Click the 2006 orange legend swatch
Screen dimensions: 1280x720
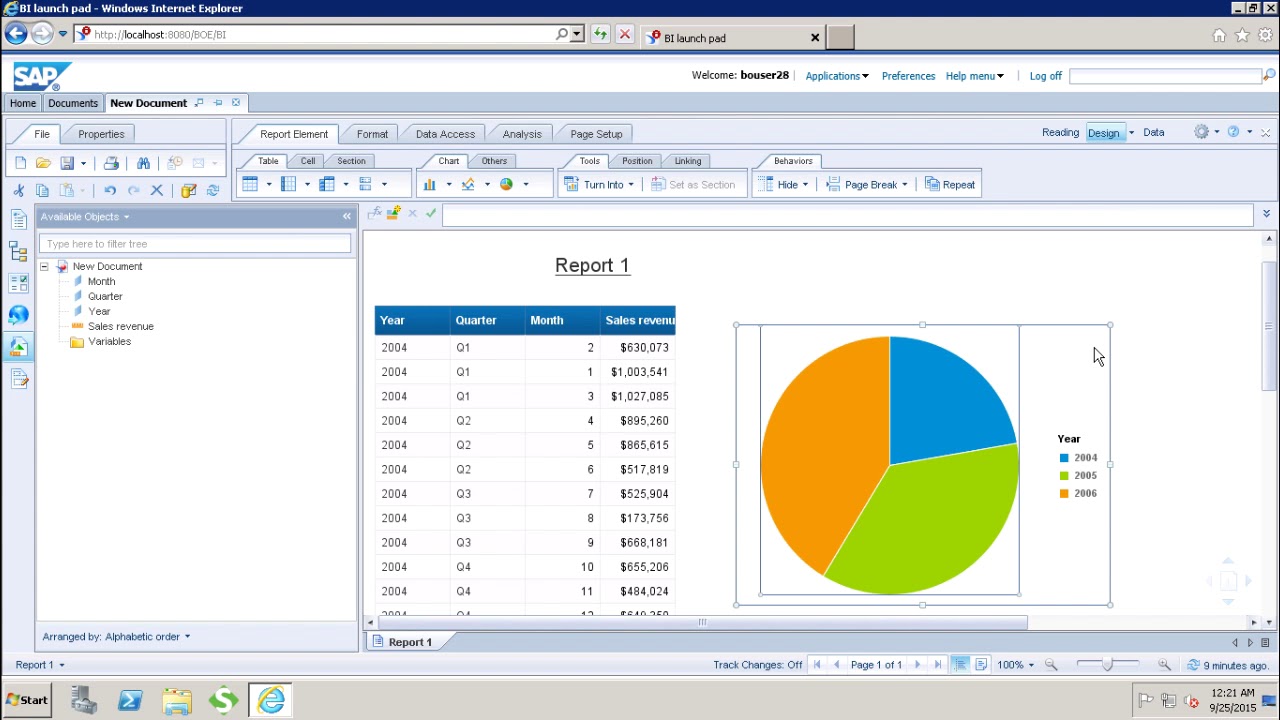click(1064, 494)
